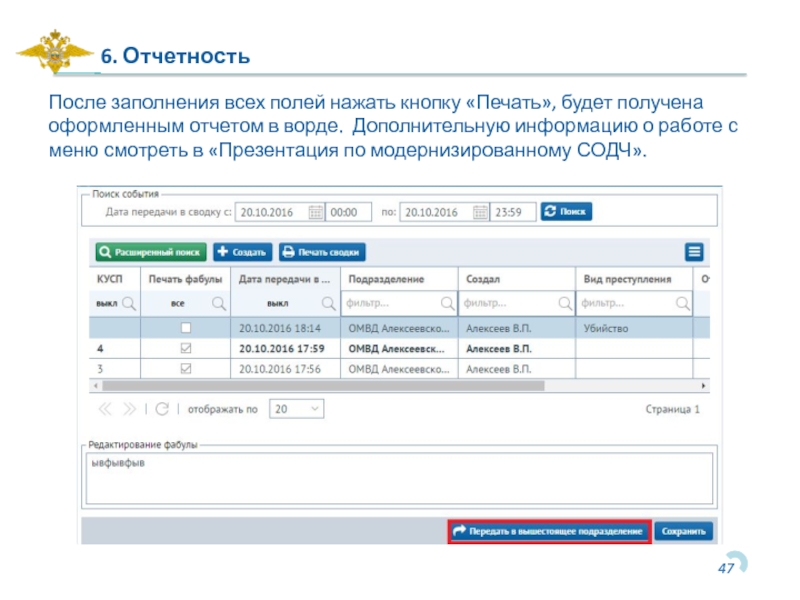Sort by the Подразделение column header
The width and height of the screenshot is (800, 600).
click(399, 279)
